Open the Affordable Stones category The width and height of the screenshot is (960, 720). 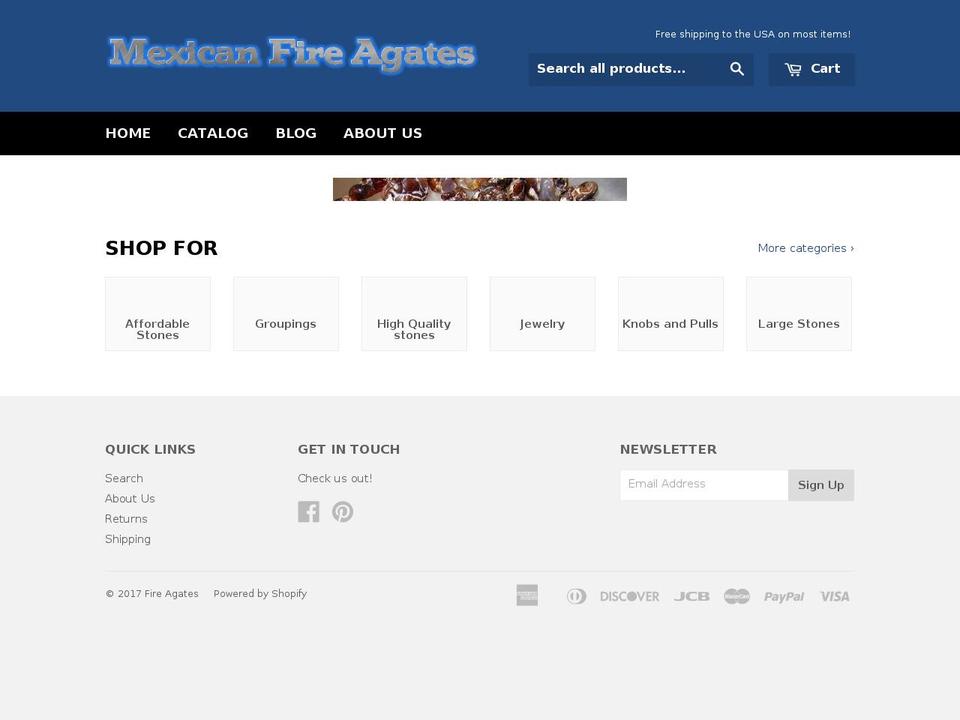click(157, 314)
